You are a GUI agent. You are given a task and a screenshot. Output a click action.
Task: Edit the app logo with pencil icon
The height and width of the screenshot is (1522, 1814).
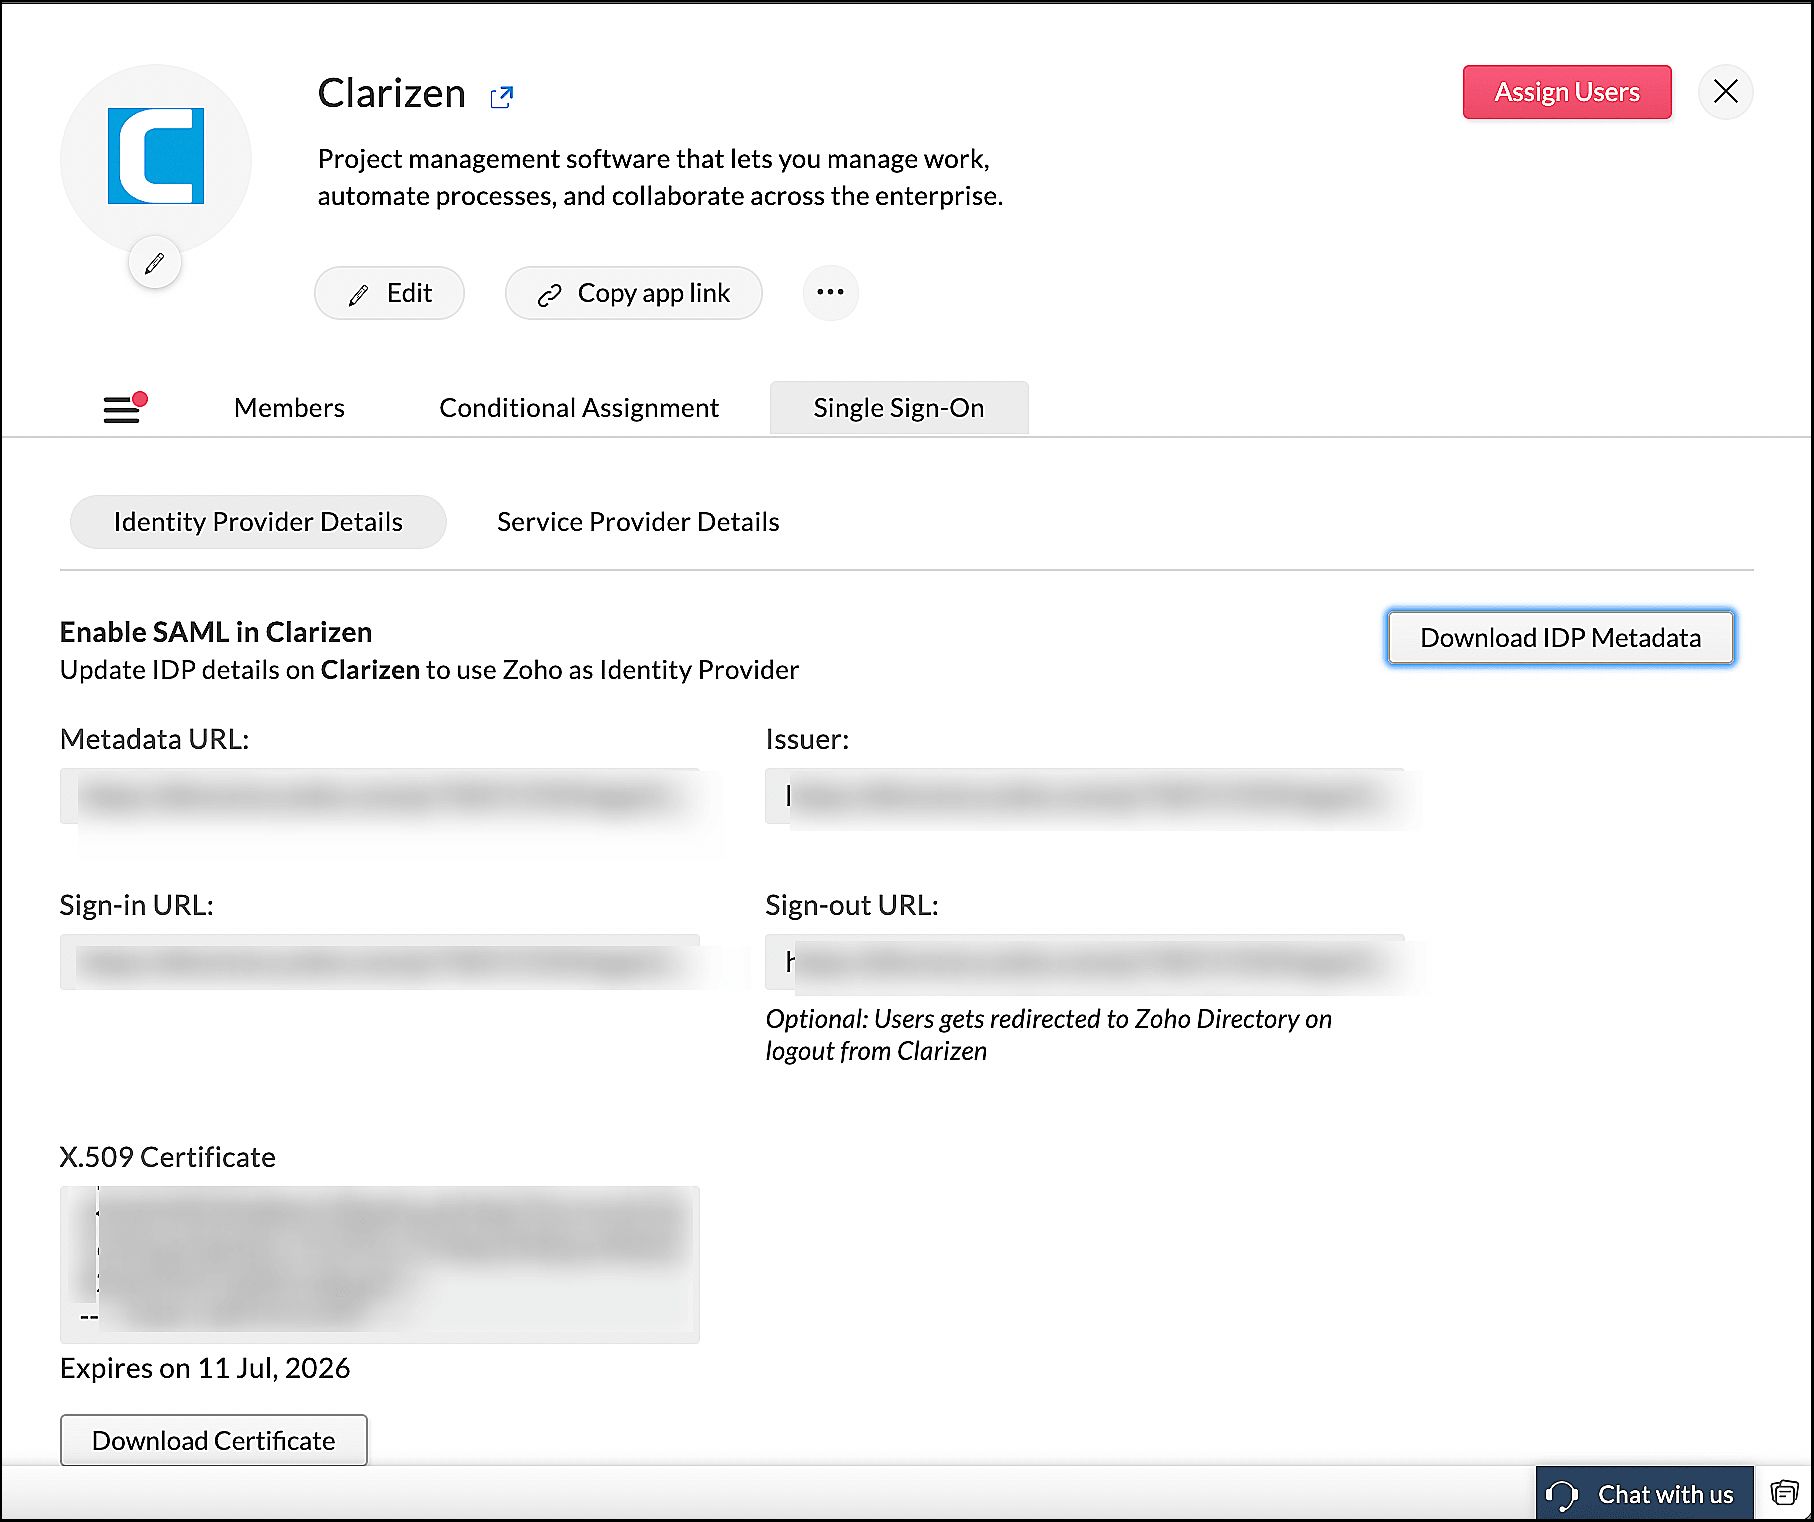(154, 264)
